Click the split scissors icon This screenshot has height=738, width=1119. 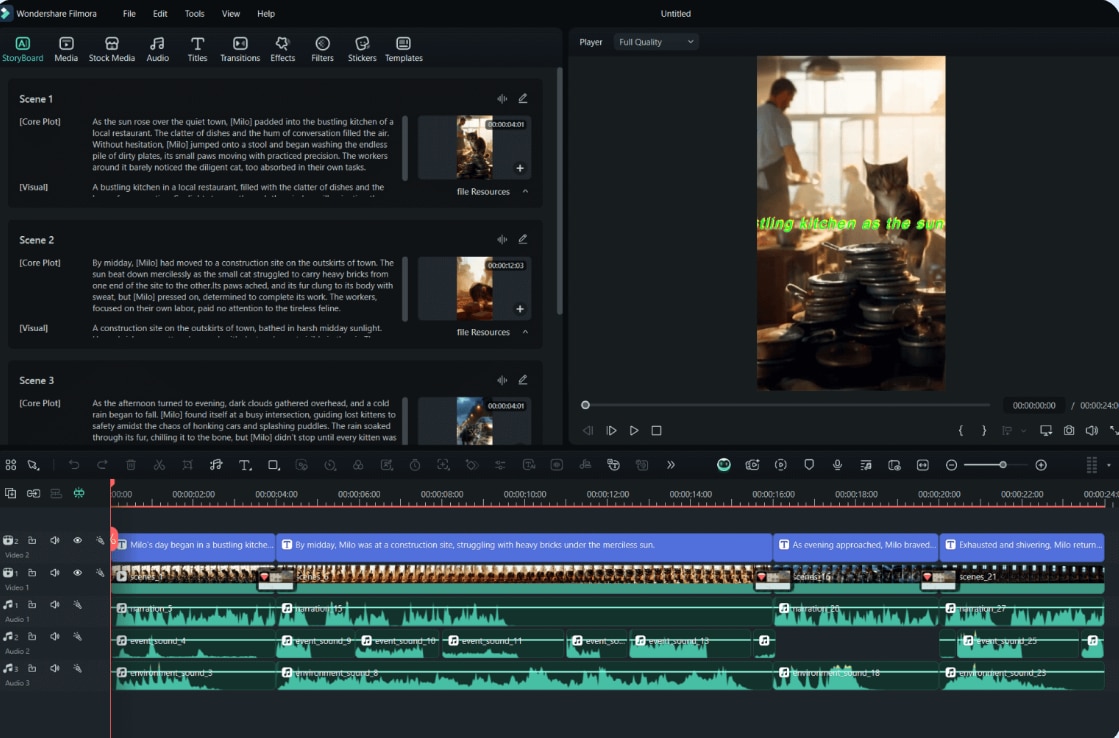click(x=159, y=465)
